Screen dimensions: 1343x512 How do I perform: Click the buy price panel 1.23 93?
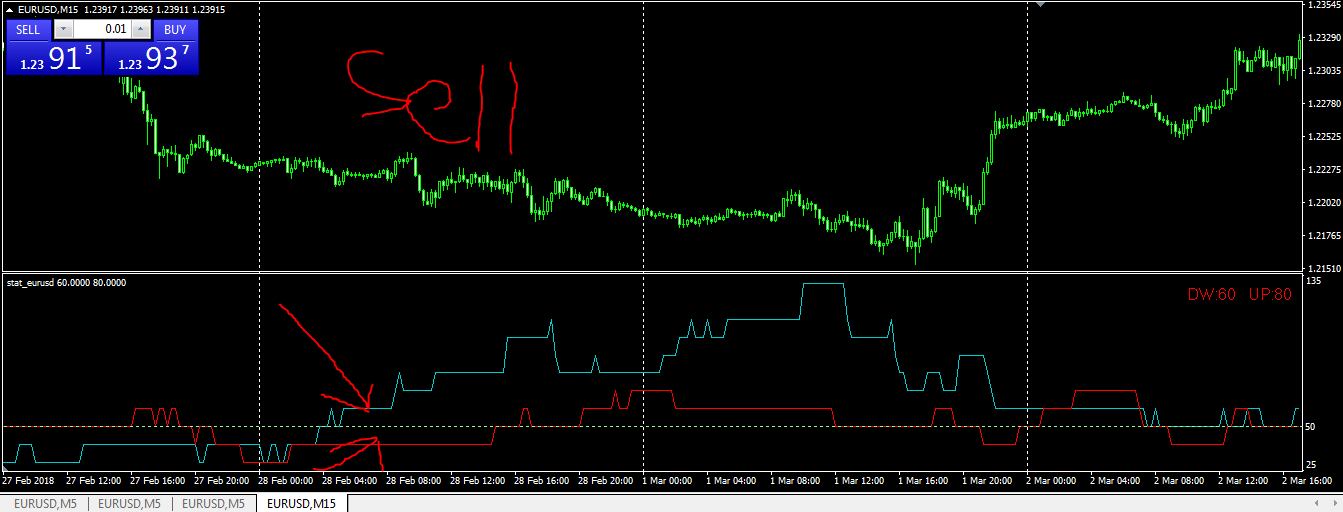tap(151, 58)
